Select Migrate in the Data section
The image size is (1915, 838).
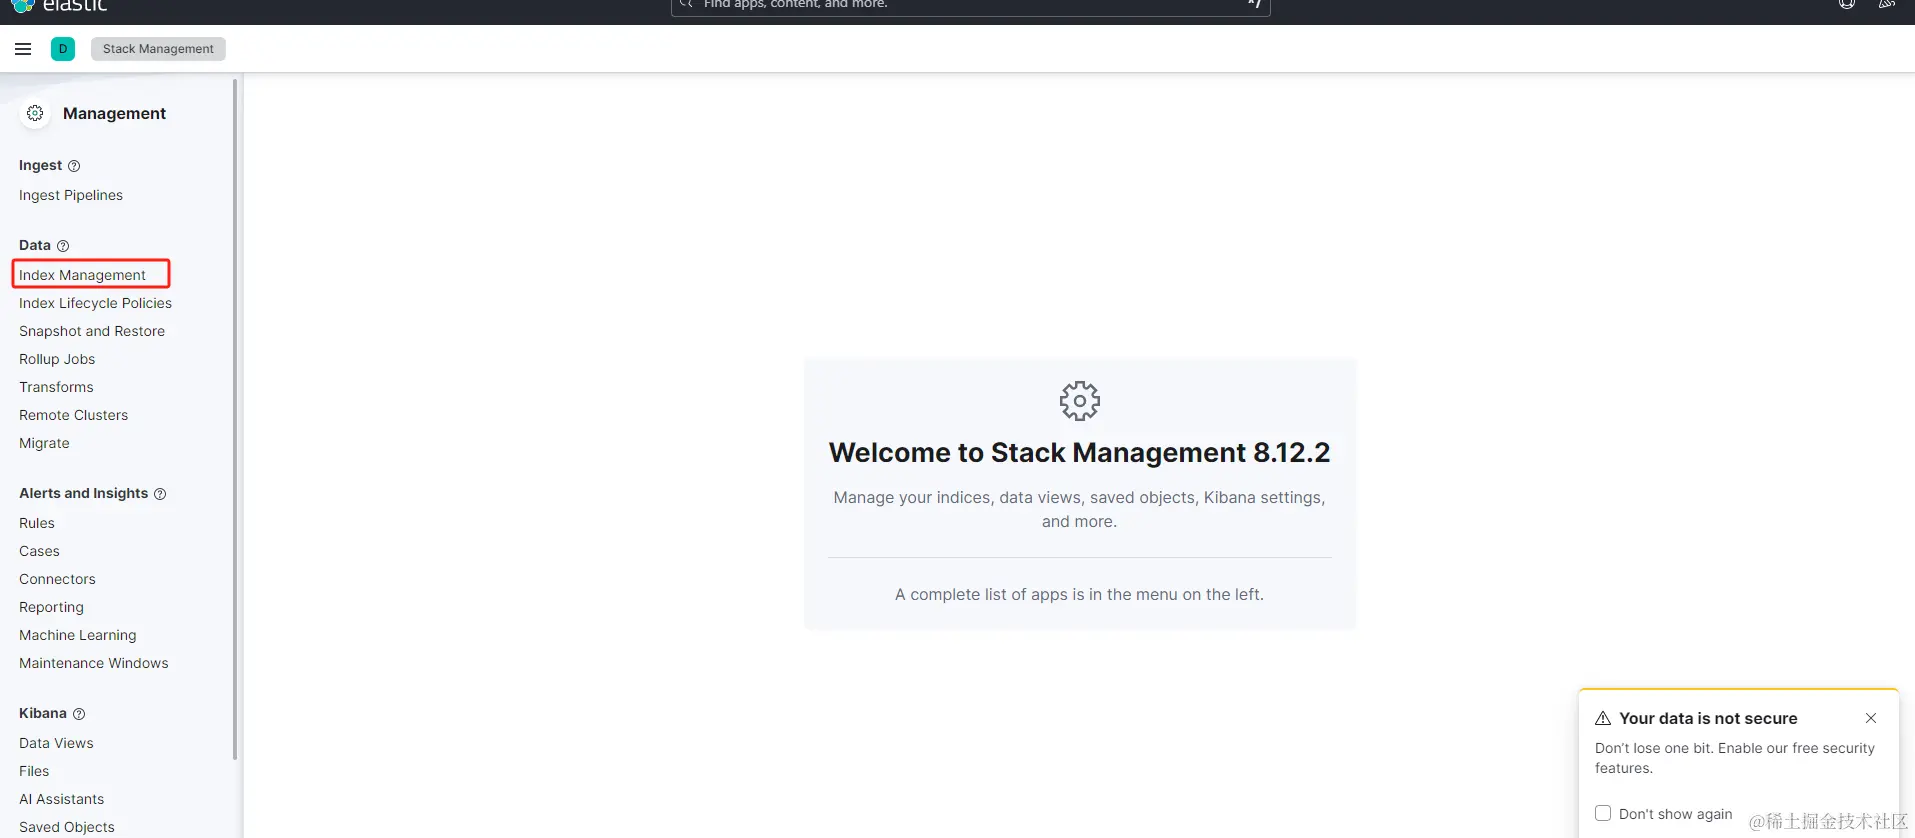coord(44,443)
